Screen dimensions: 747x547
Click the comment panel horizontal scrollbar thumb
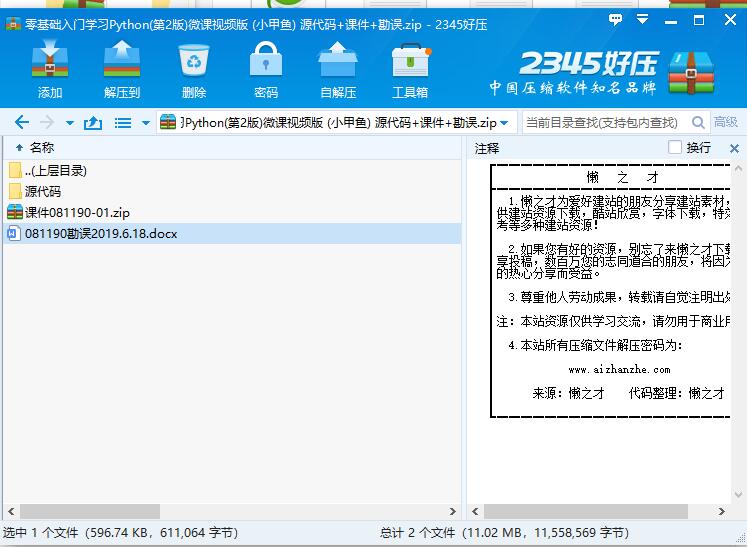pyautogui.click(x=586, y=511)
